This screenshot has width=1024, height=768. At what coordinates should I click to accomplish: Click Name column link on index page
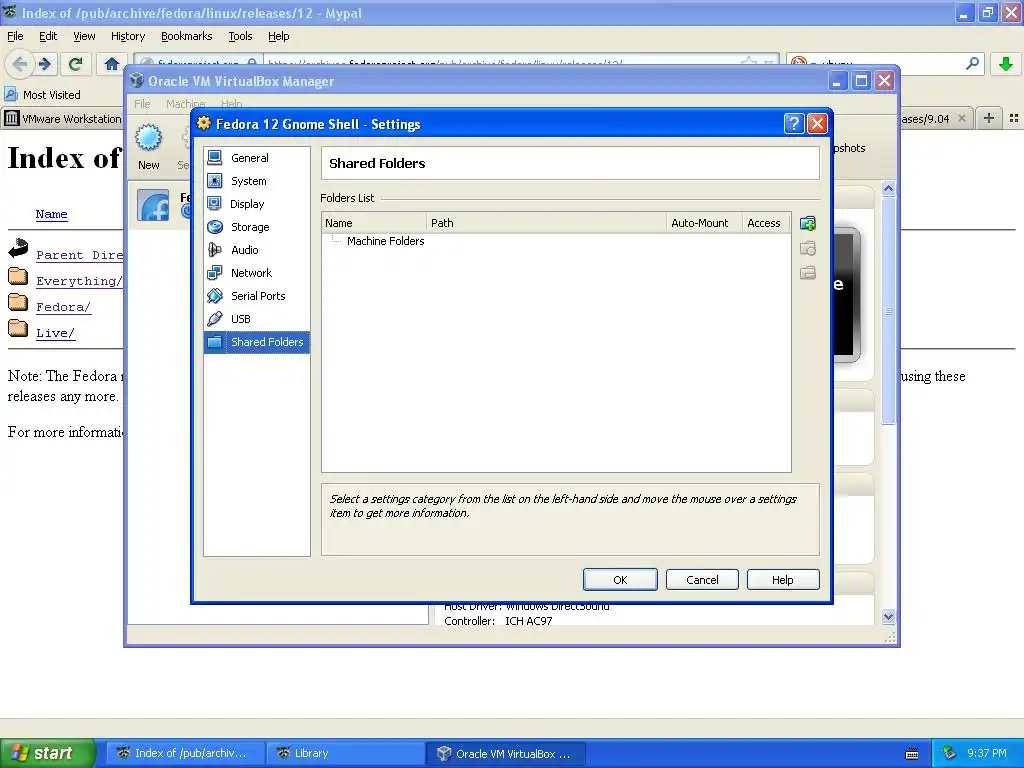click(x=52, y=214)
